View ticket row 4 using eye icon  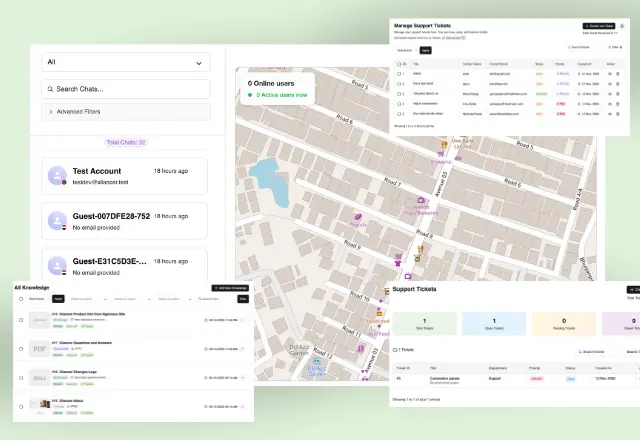pyautogui.click(x=610, y=104)
